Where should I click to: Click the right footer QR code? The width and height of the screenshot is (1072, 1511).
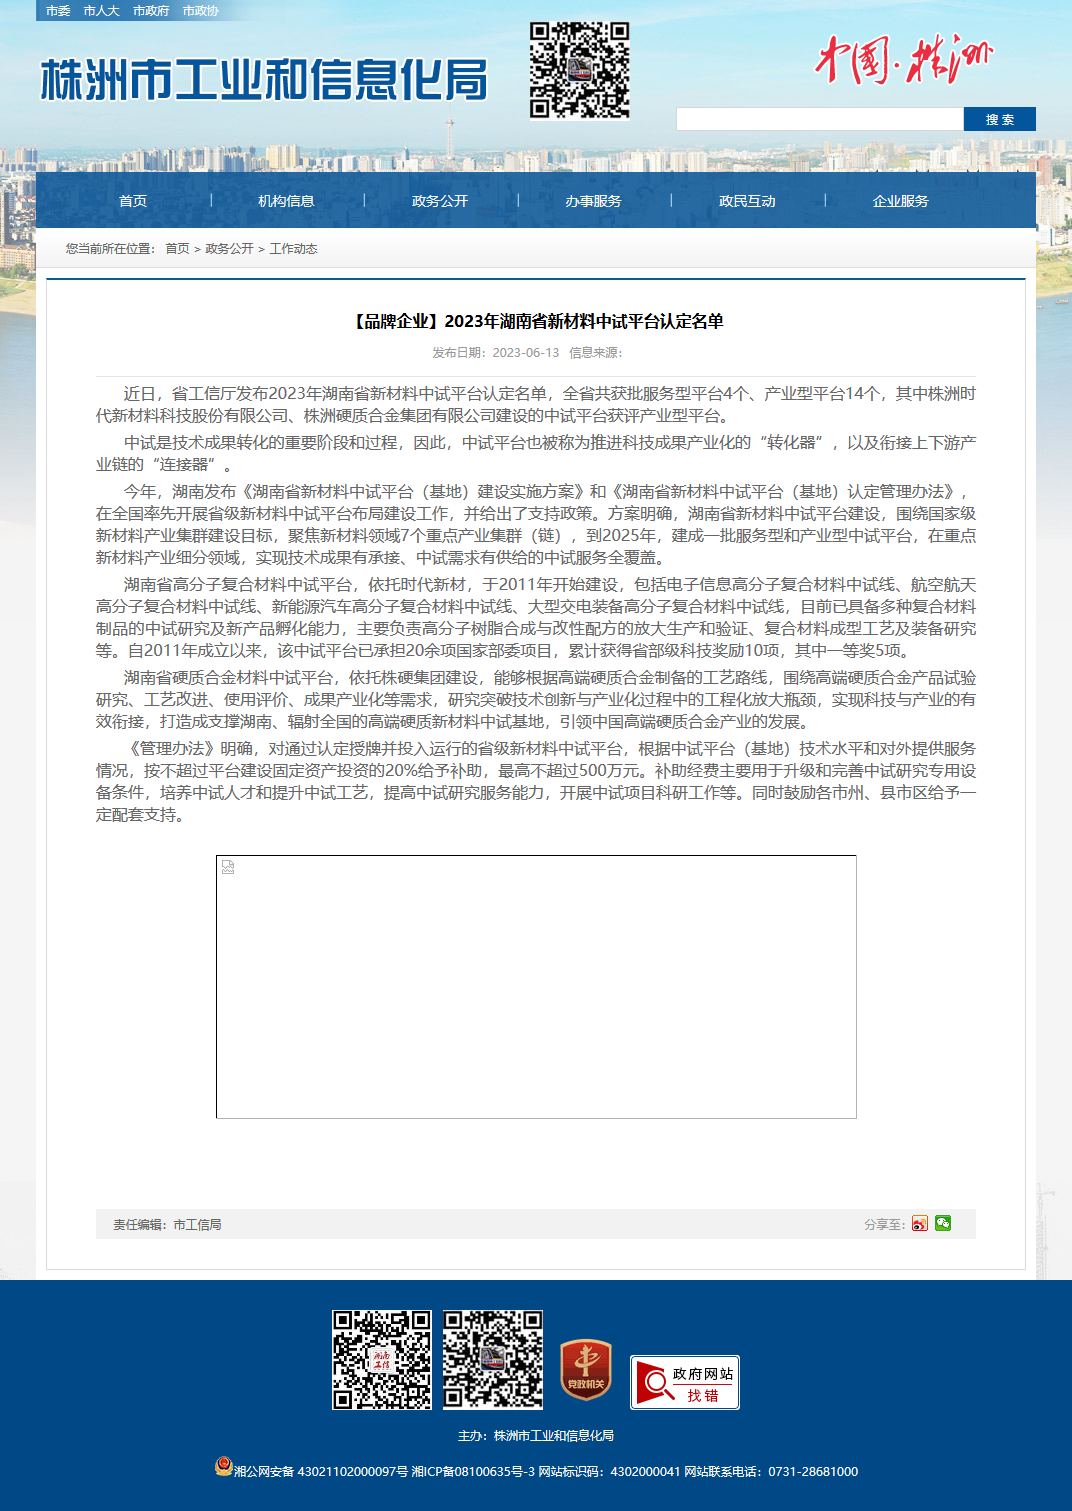(493, 1360)
